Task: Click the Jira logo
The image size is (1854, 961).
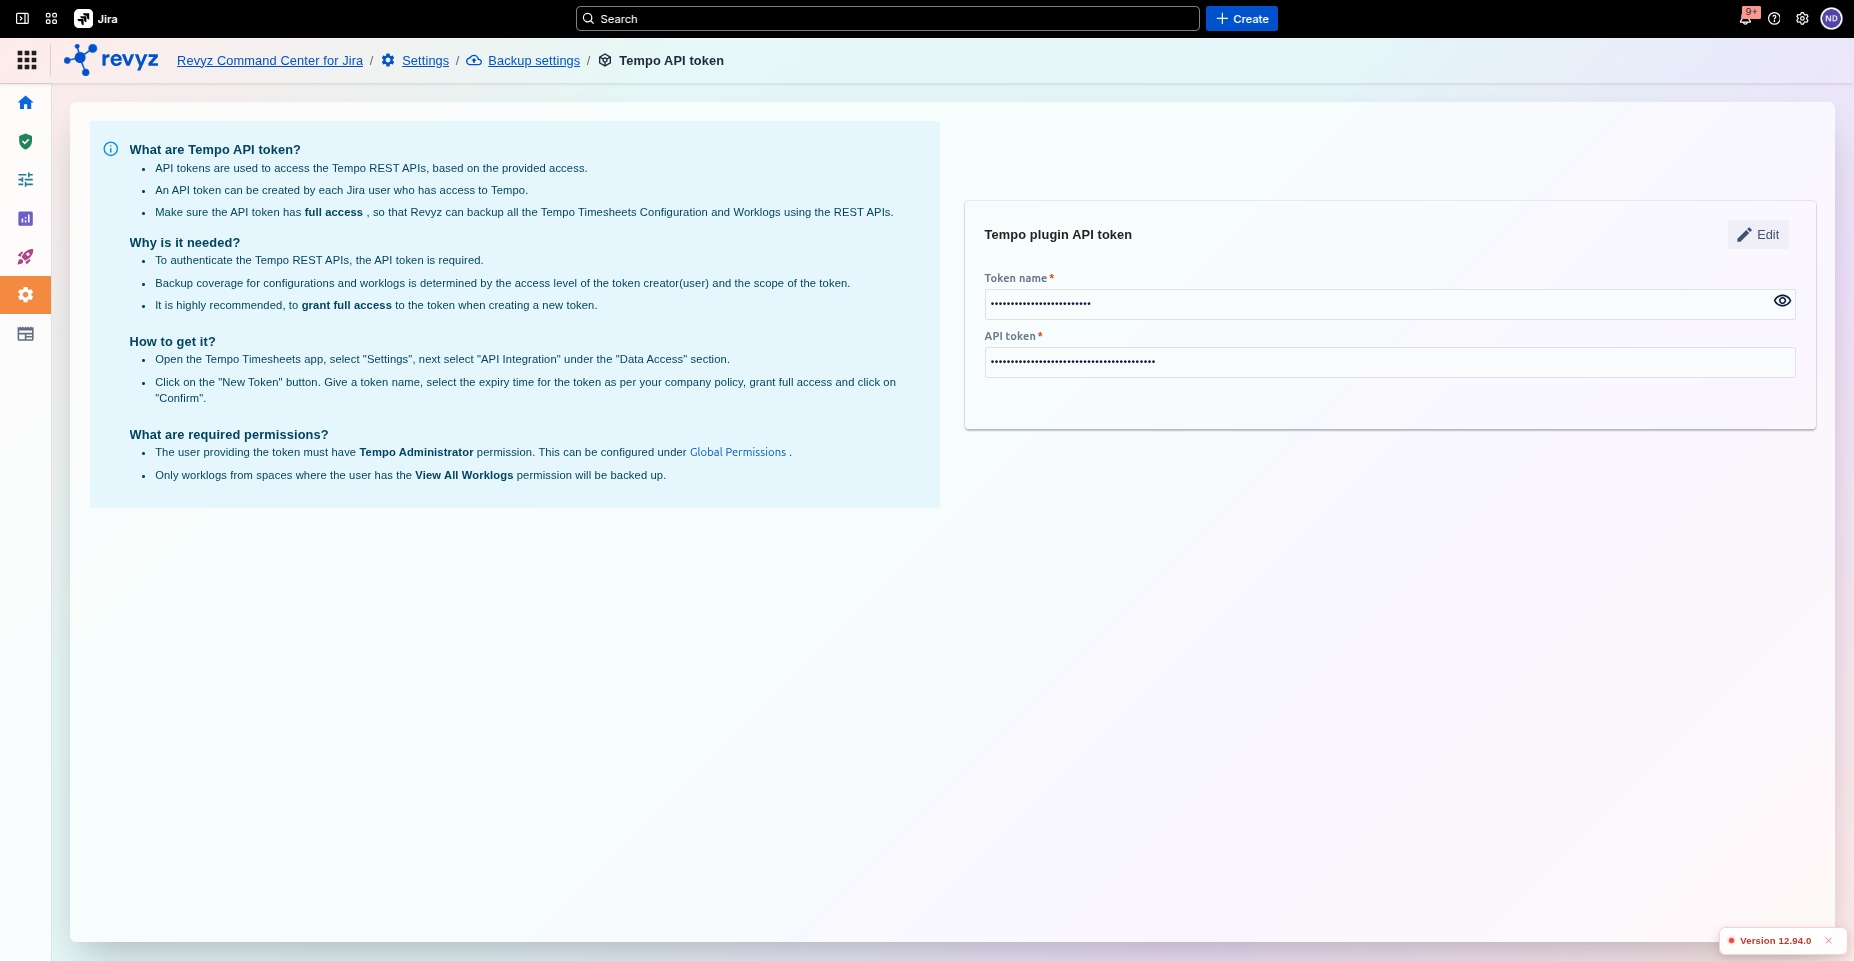Action: pyautogui.click(x=96, y=19)
